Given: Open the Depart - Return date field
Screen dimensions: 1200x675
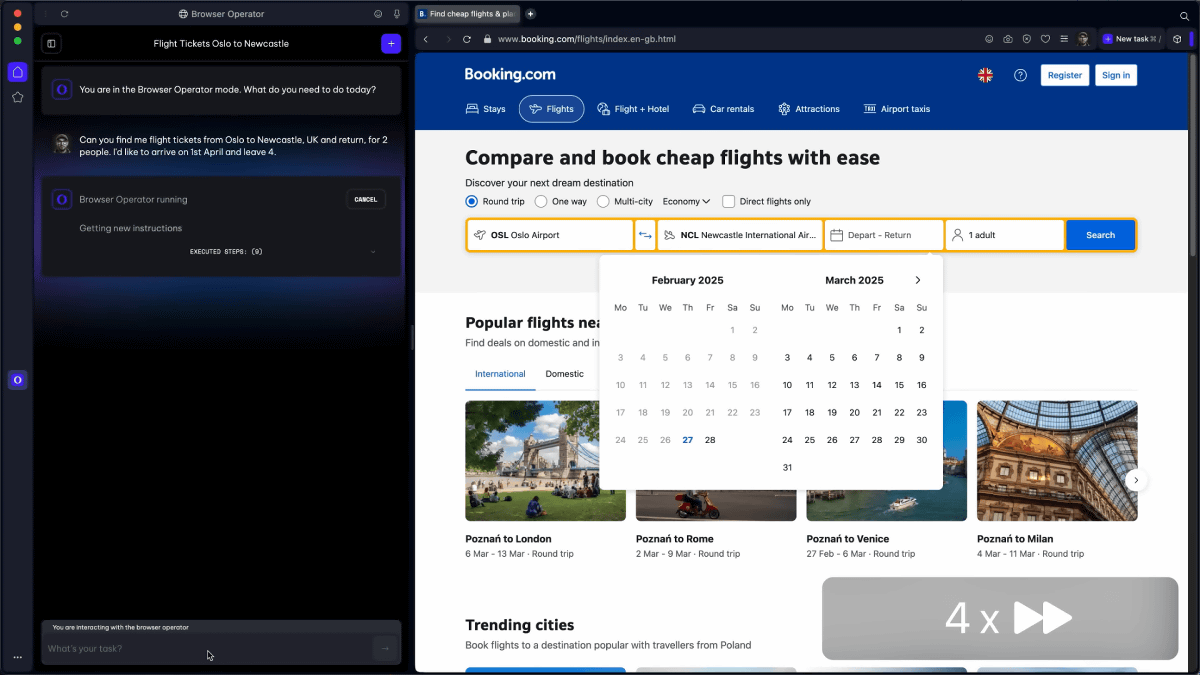Looking at the screenshot, I should coord(884,235).
